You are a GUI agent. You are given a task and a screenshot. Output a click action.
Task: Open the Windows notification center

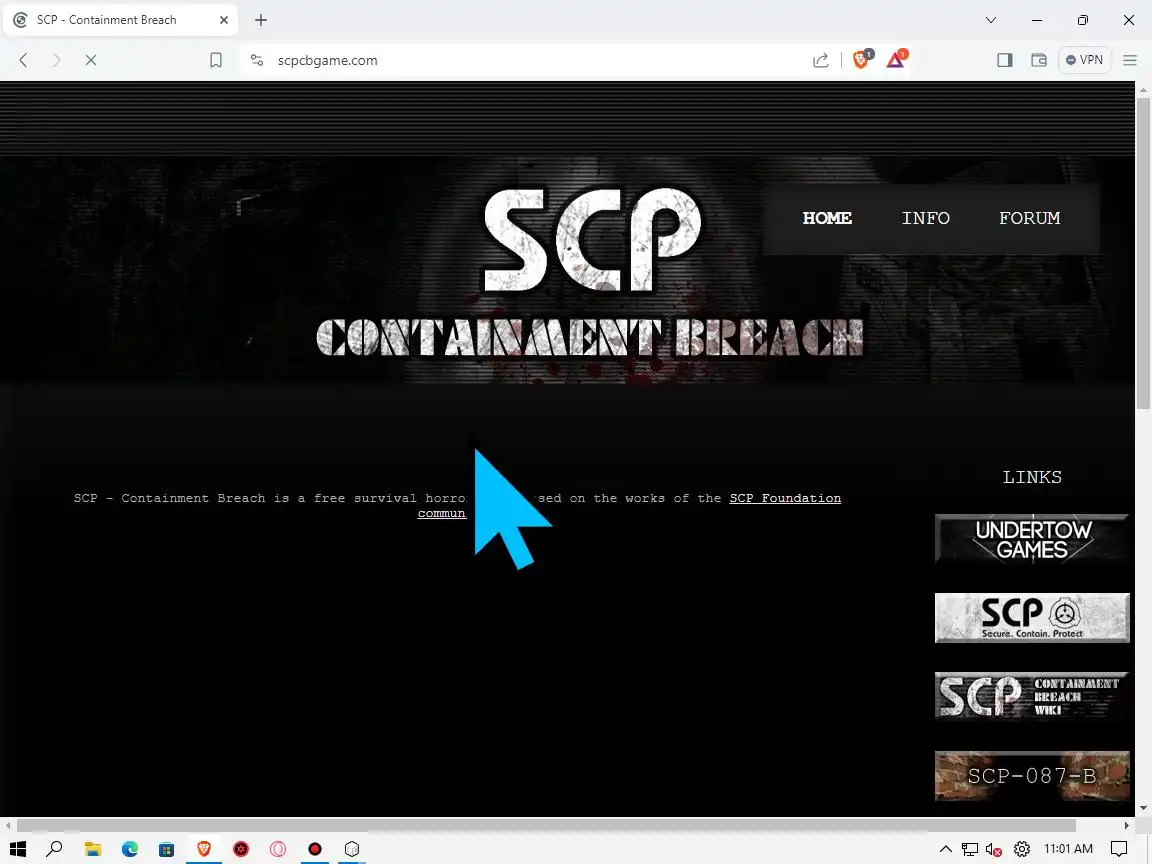(1119, 849)
